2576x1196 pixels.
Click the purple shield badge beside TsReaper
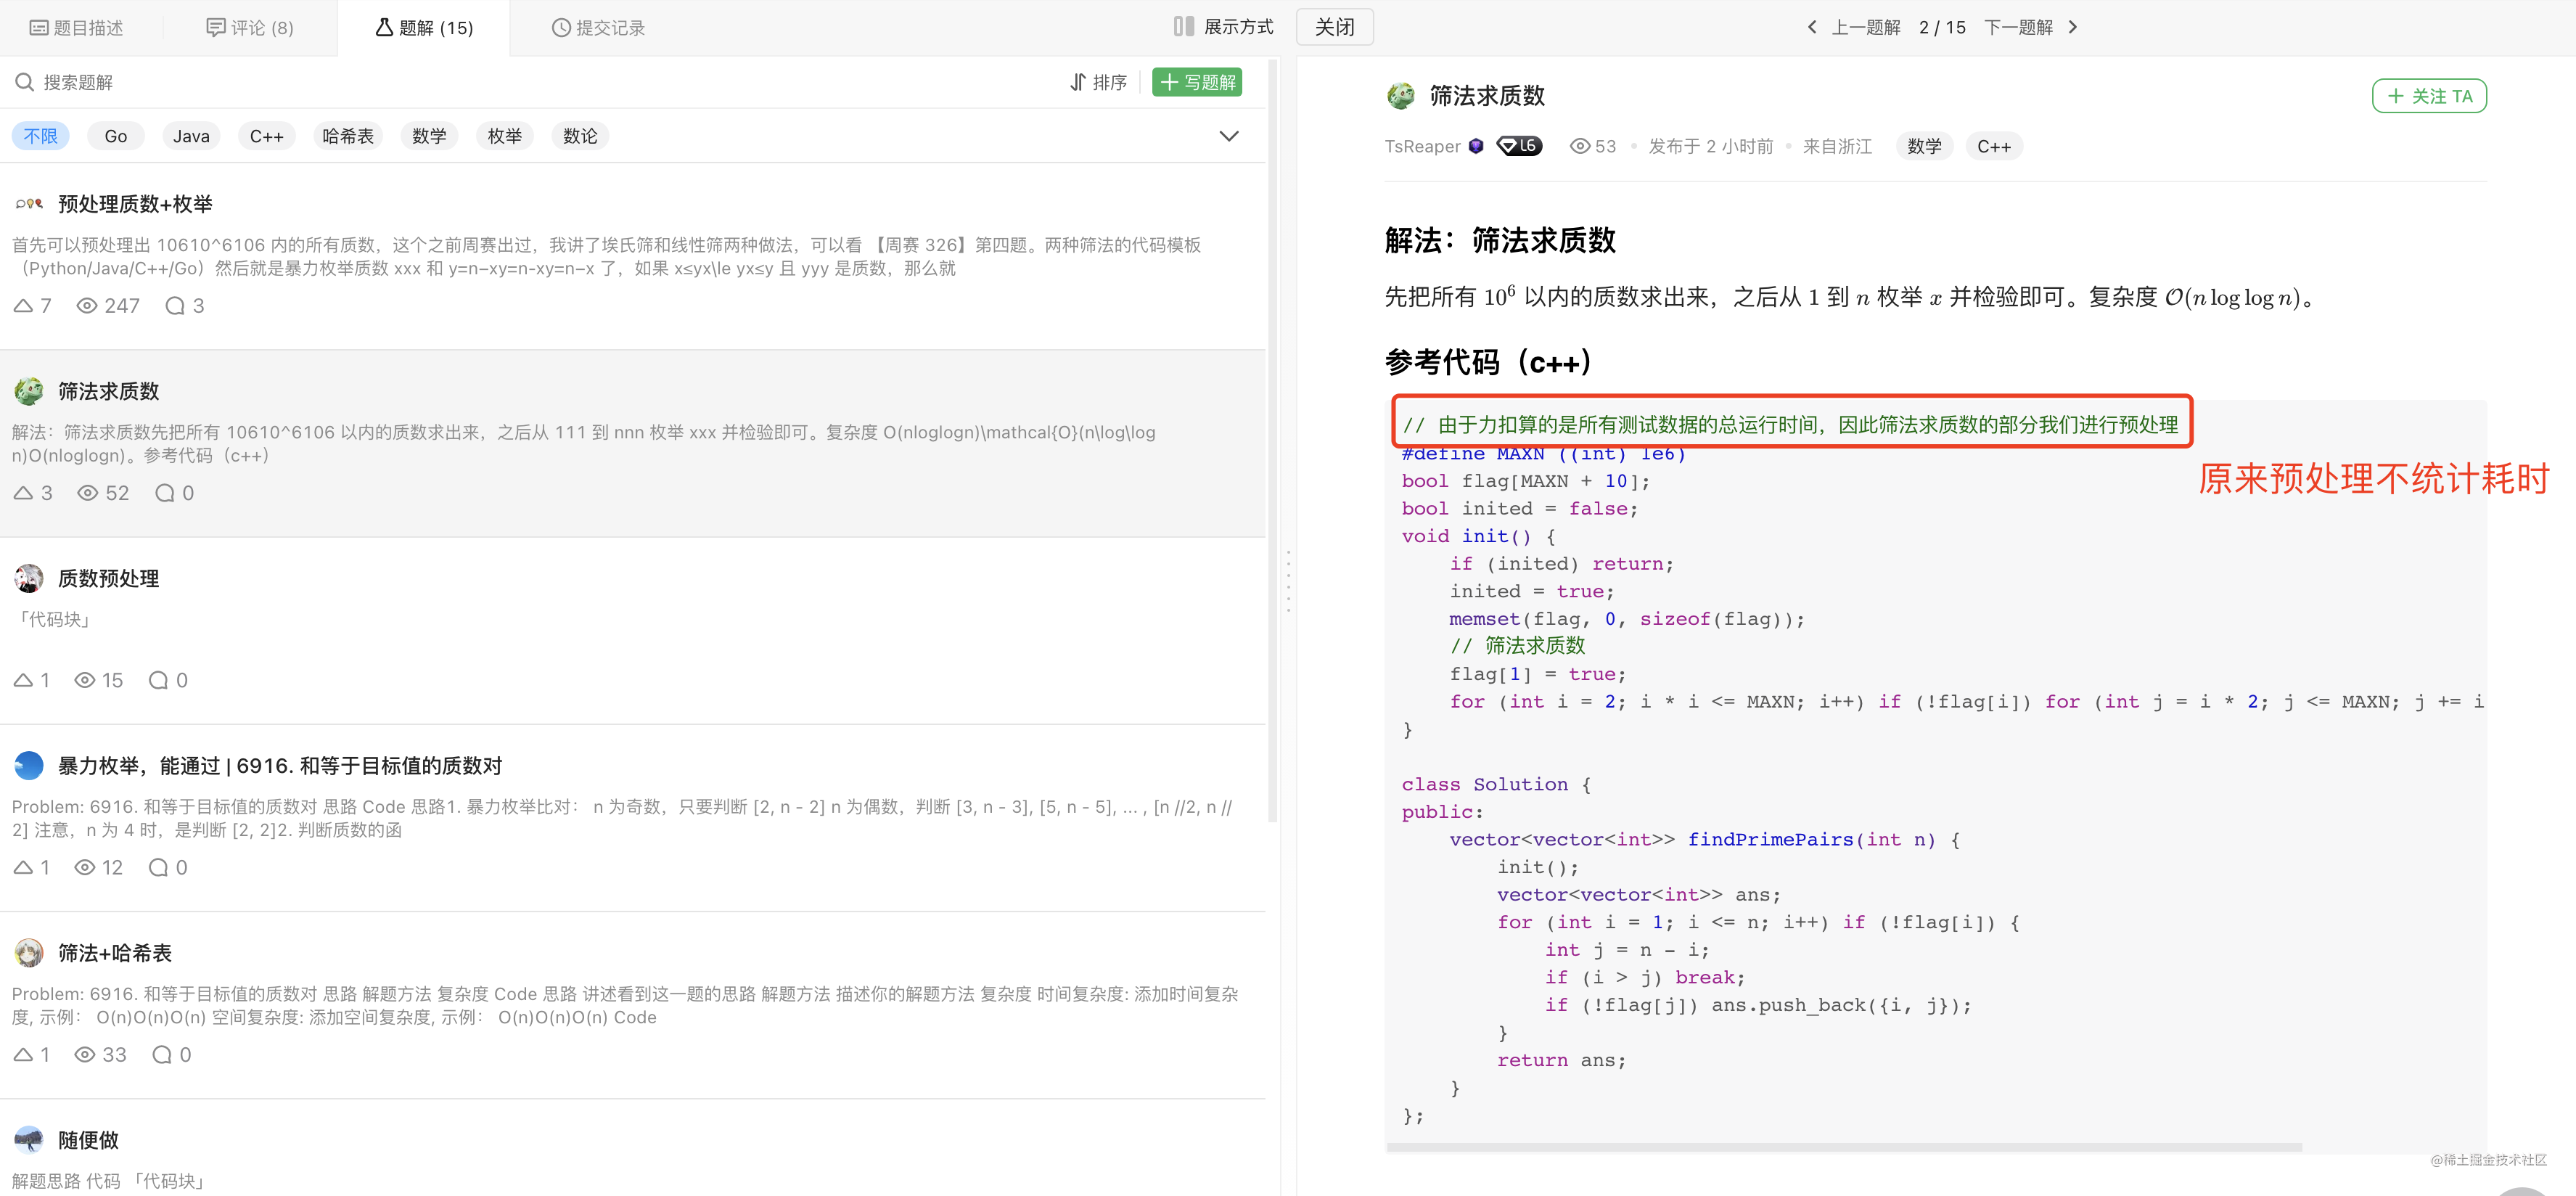pyautogui.click(x=1476, y=146)
